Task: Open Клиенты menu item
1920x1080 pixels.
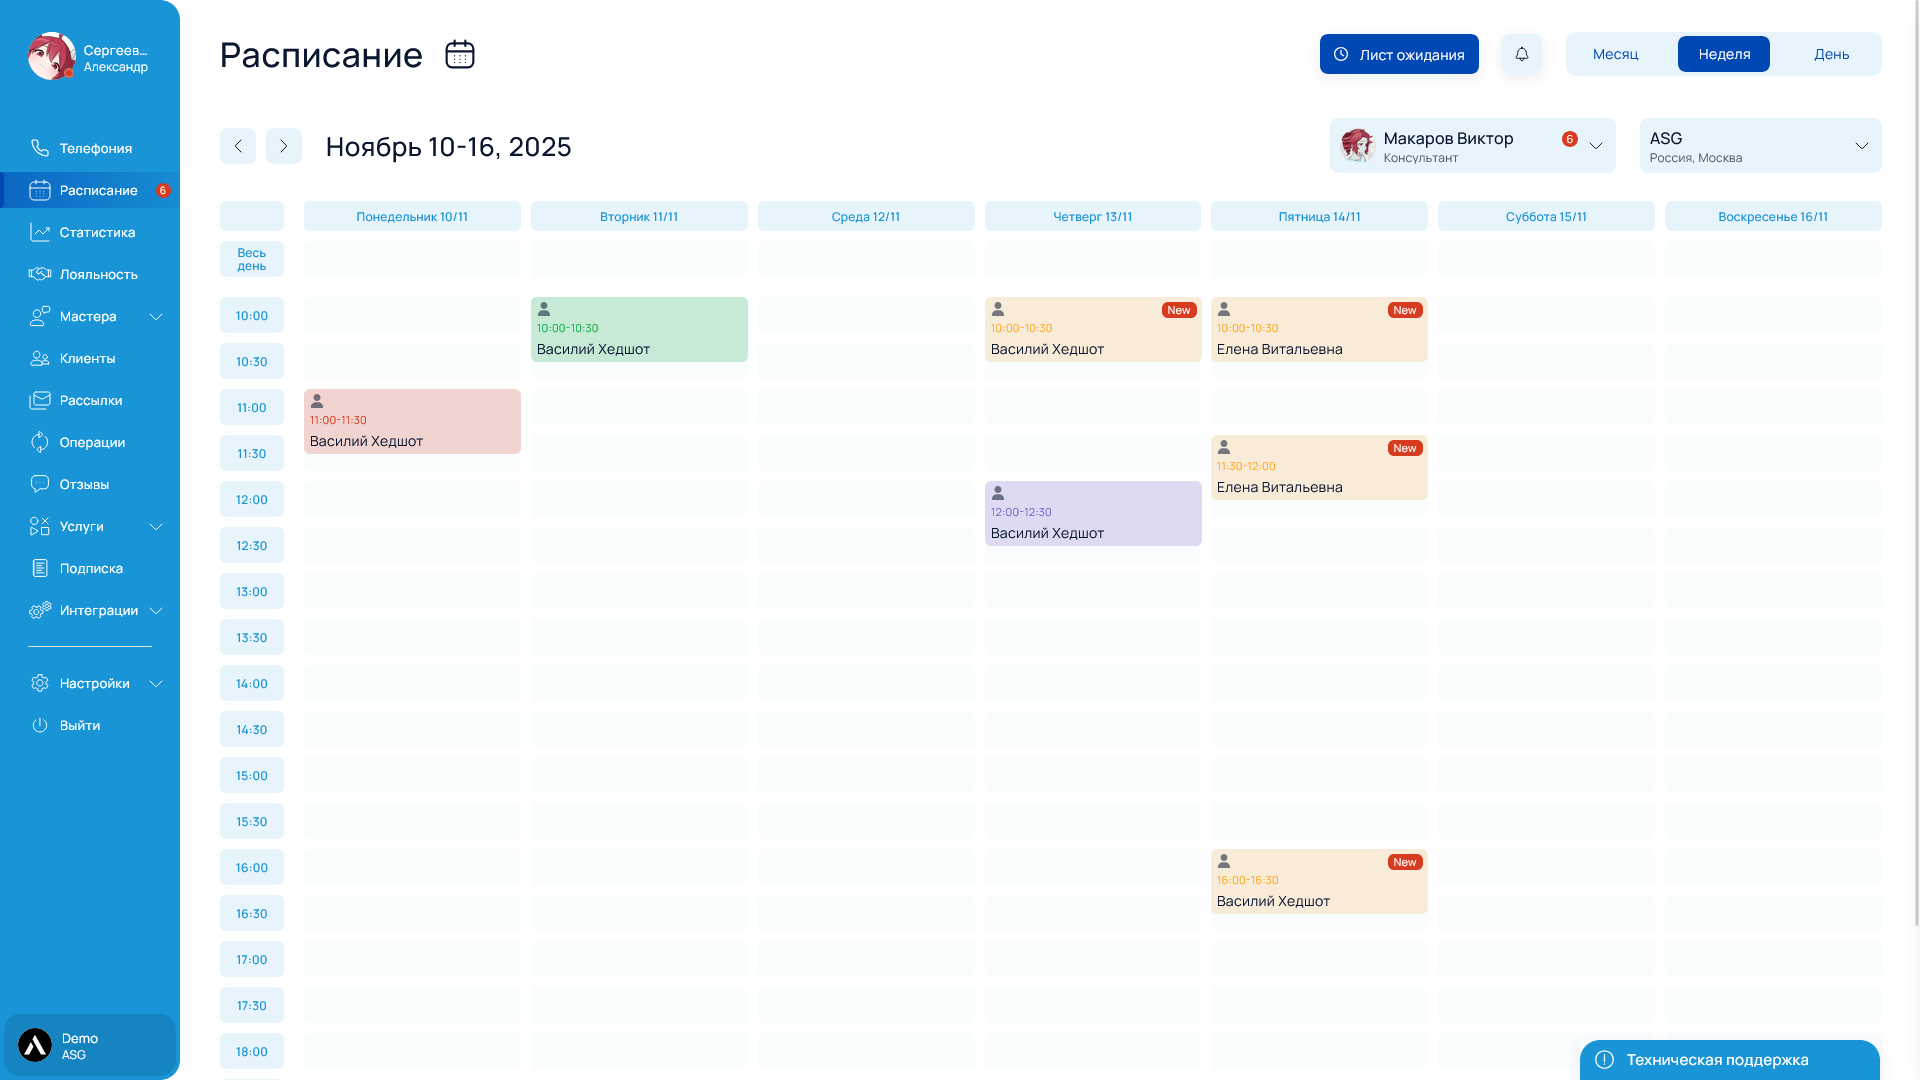Action: pyautogui.click(x=87, y=358)
